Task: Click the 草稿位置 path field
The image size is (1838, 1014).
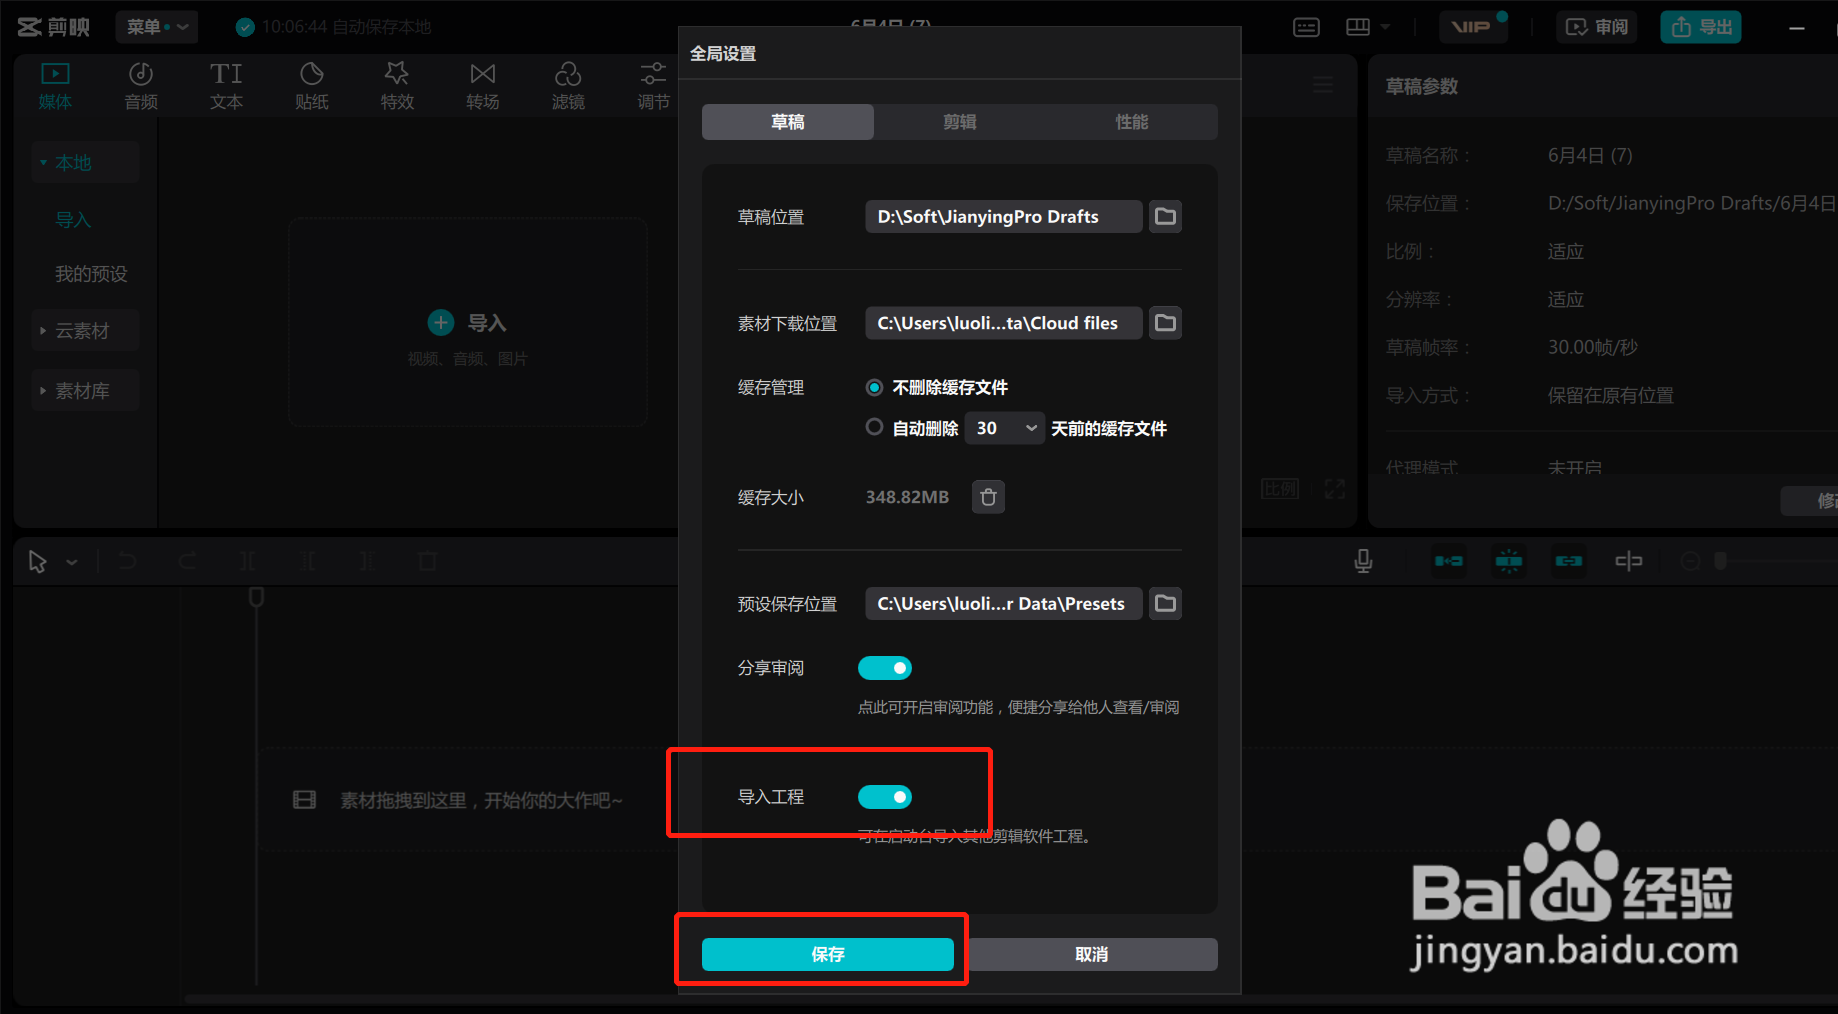Action: pyautogui.click(x=1004, y=216)
